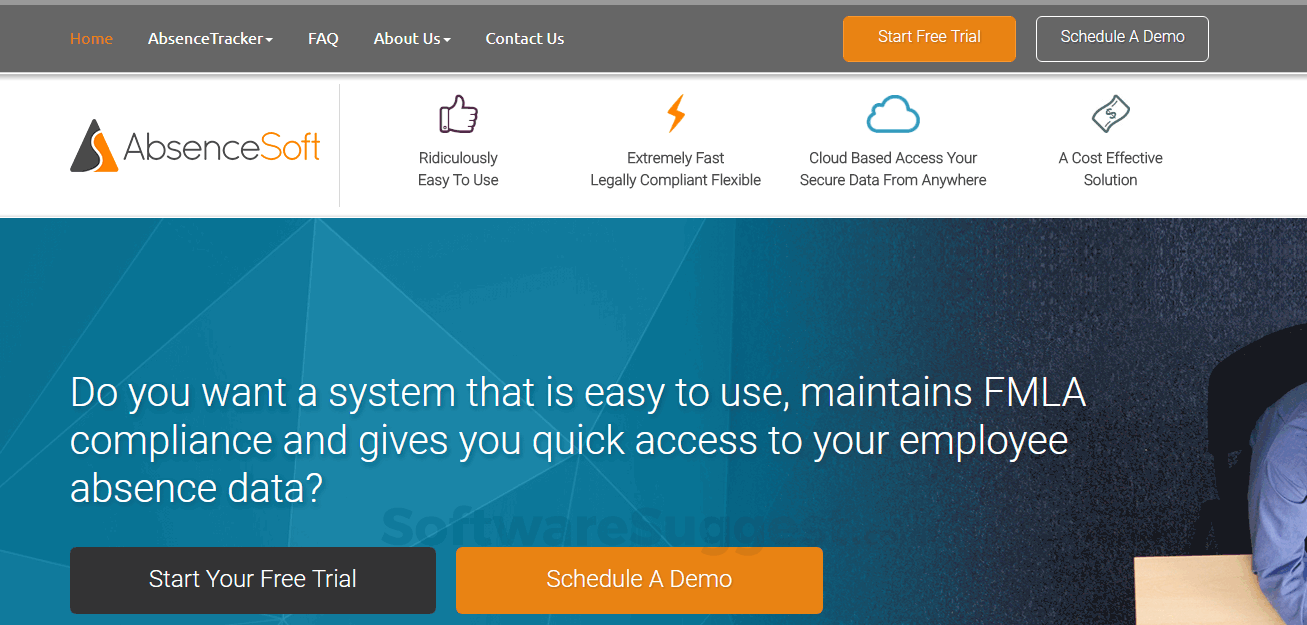Click the hero headline about FMLA compliance

(578, 440)
